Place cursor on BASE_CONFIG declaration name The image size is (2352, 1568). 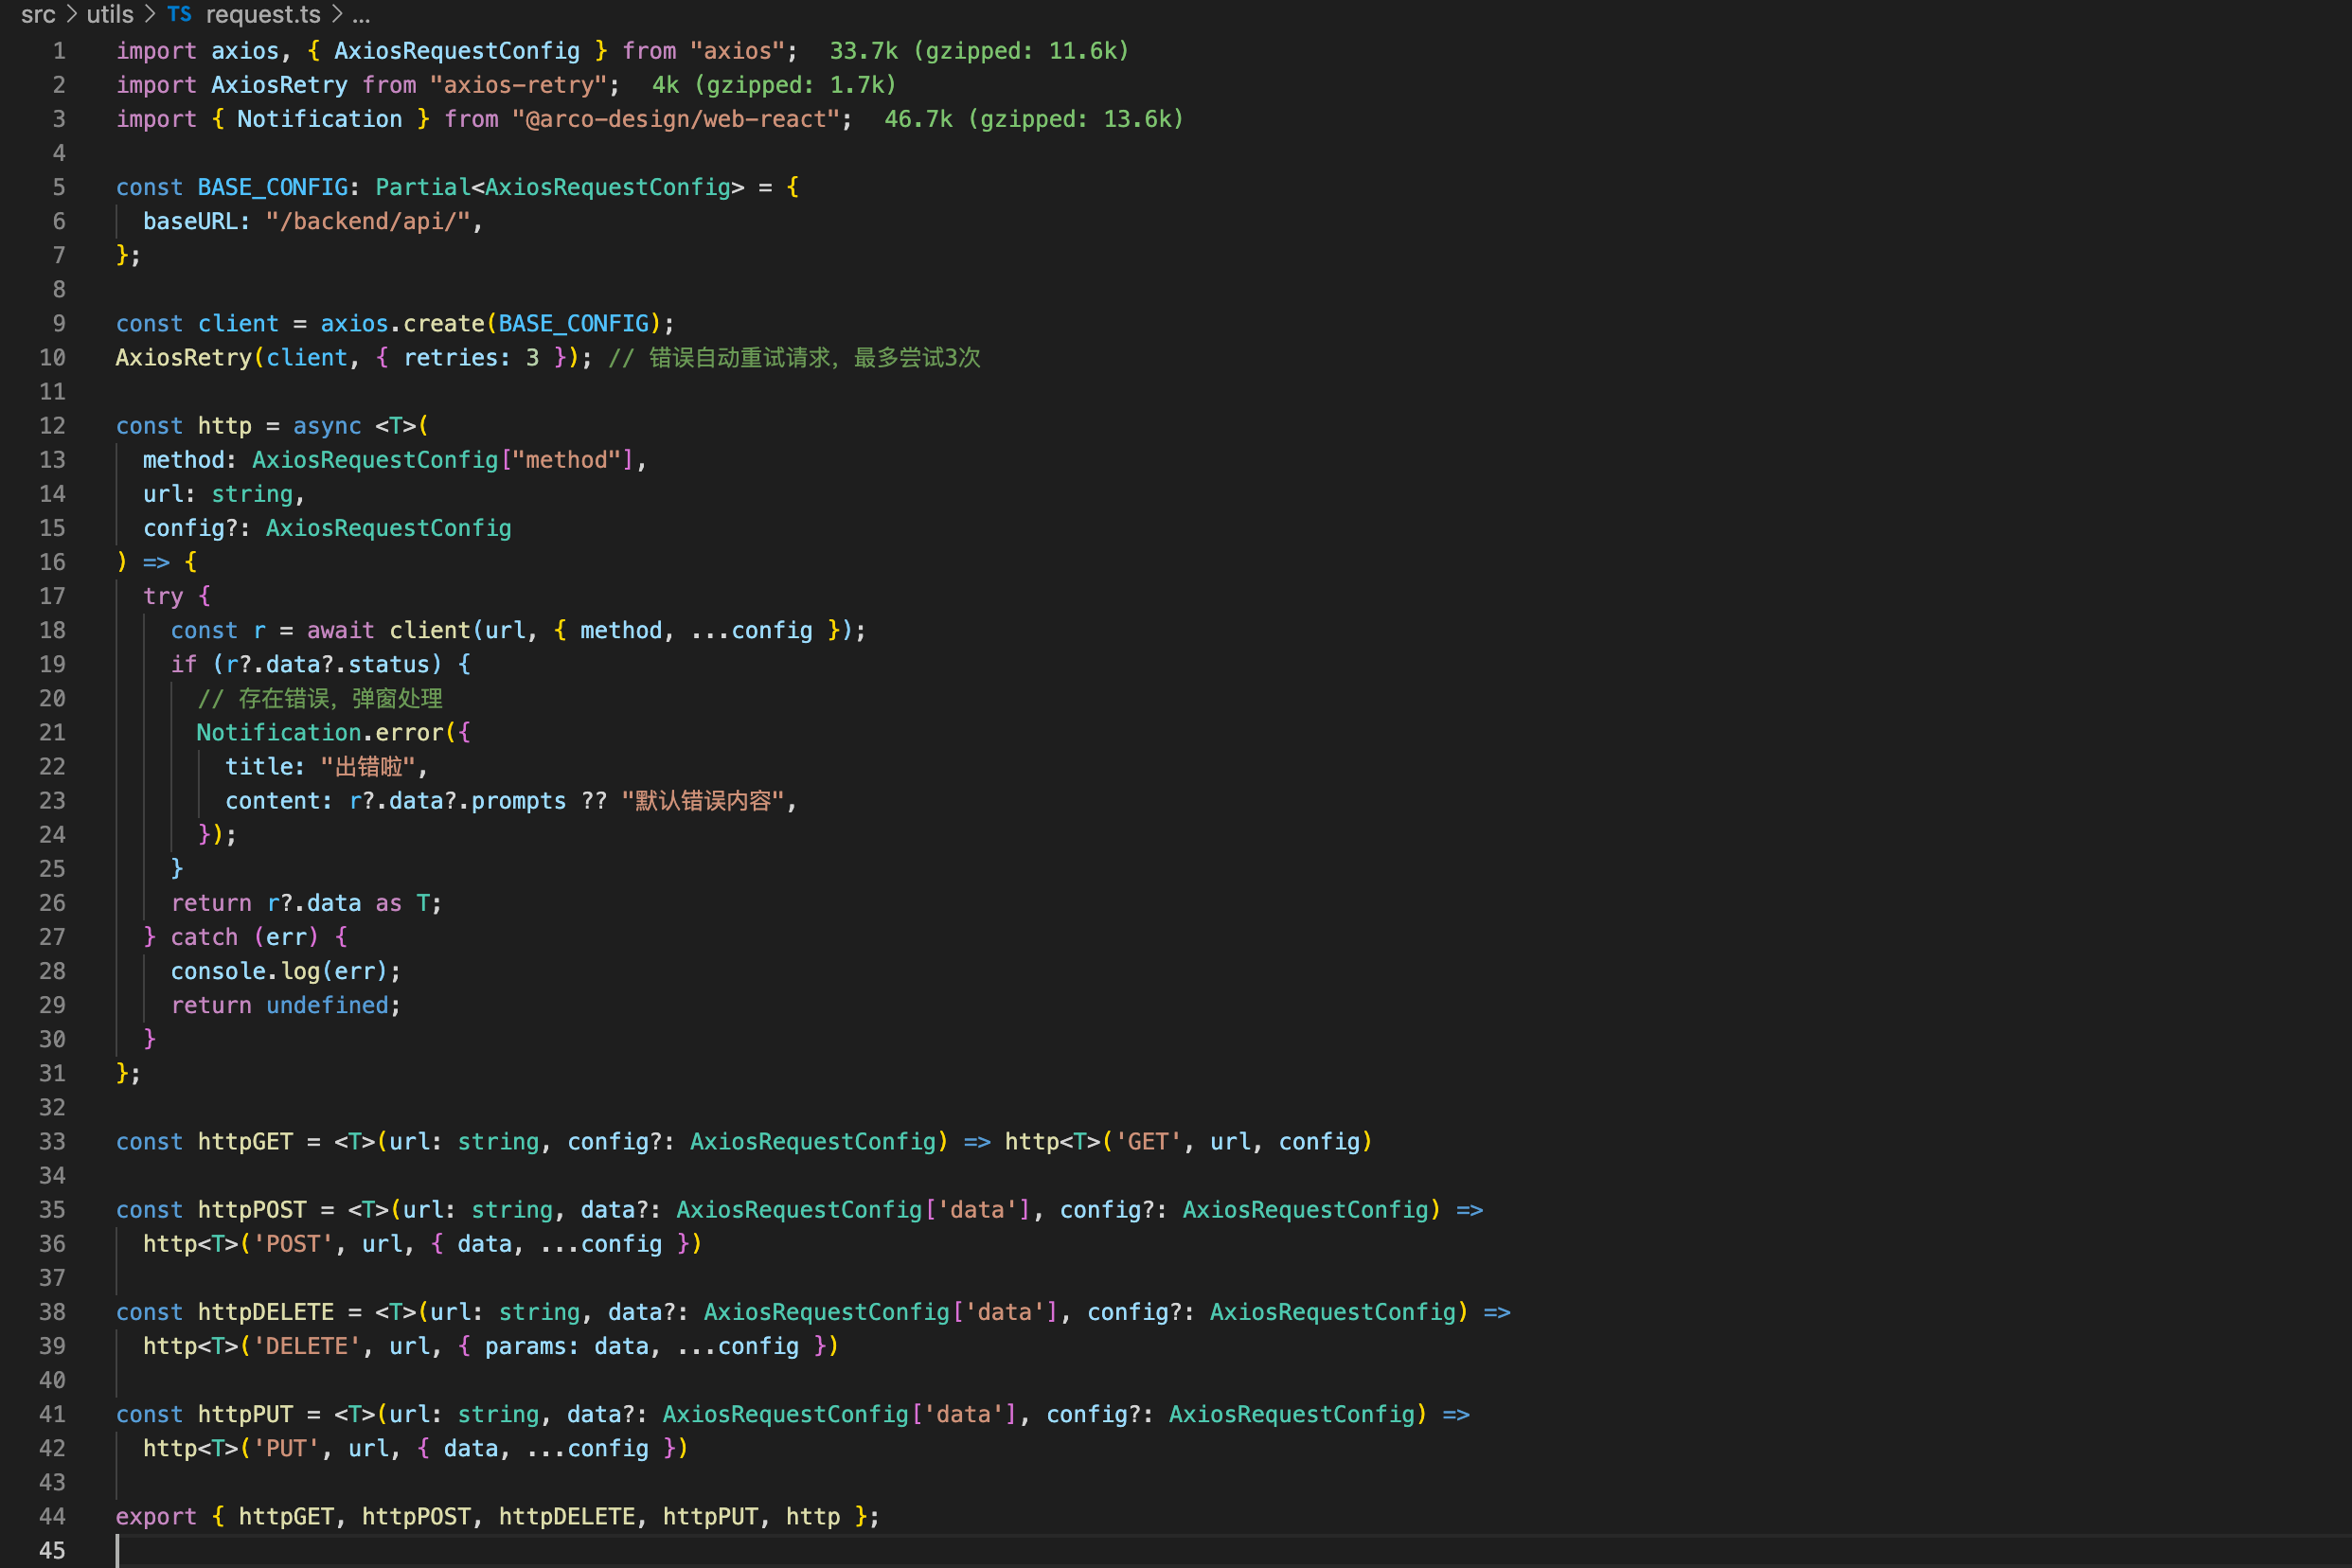tap(272, 187)
